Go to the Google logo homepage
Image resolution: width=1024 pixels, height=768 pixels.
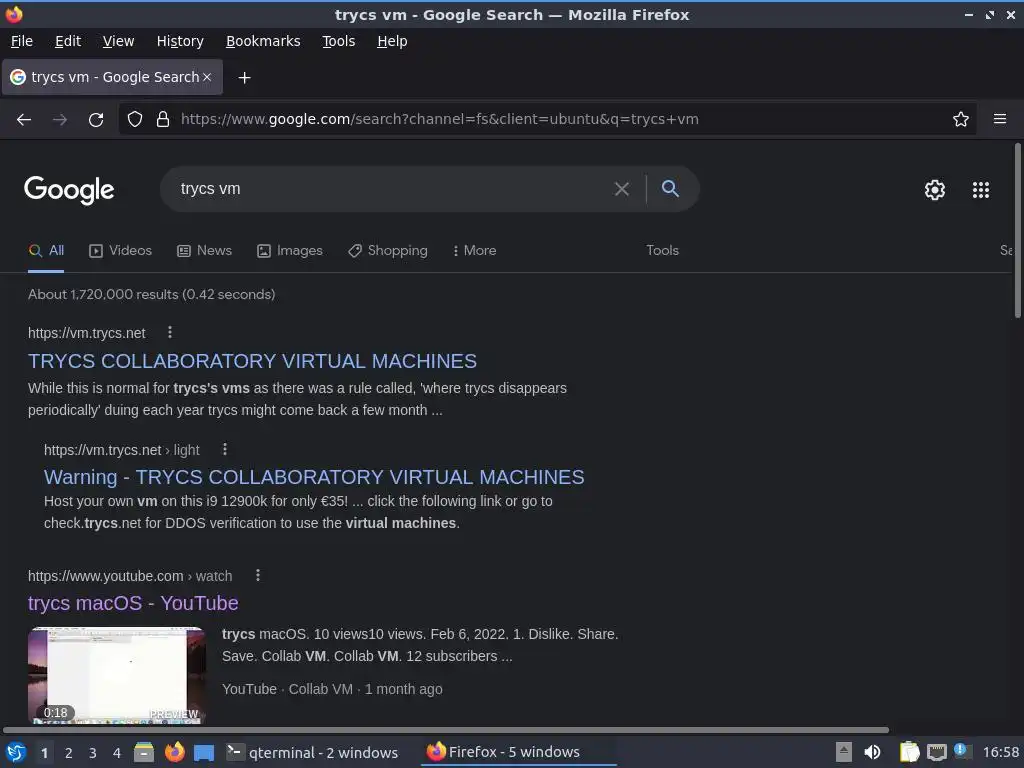tap(69, 190)
